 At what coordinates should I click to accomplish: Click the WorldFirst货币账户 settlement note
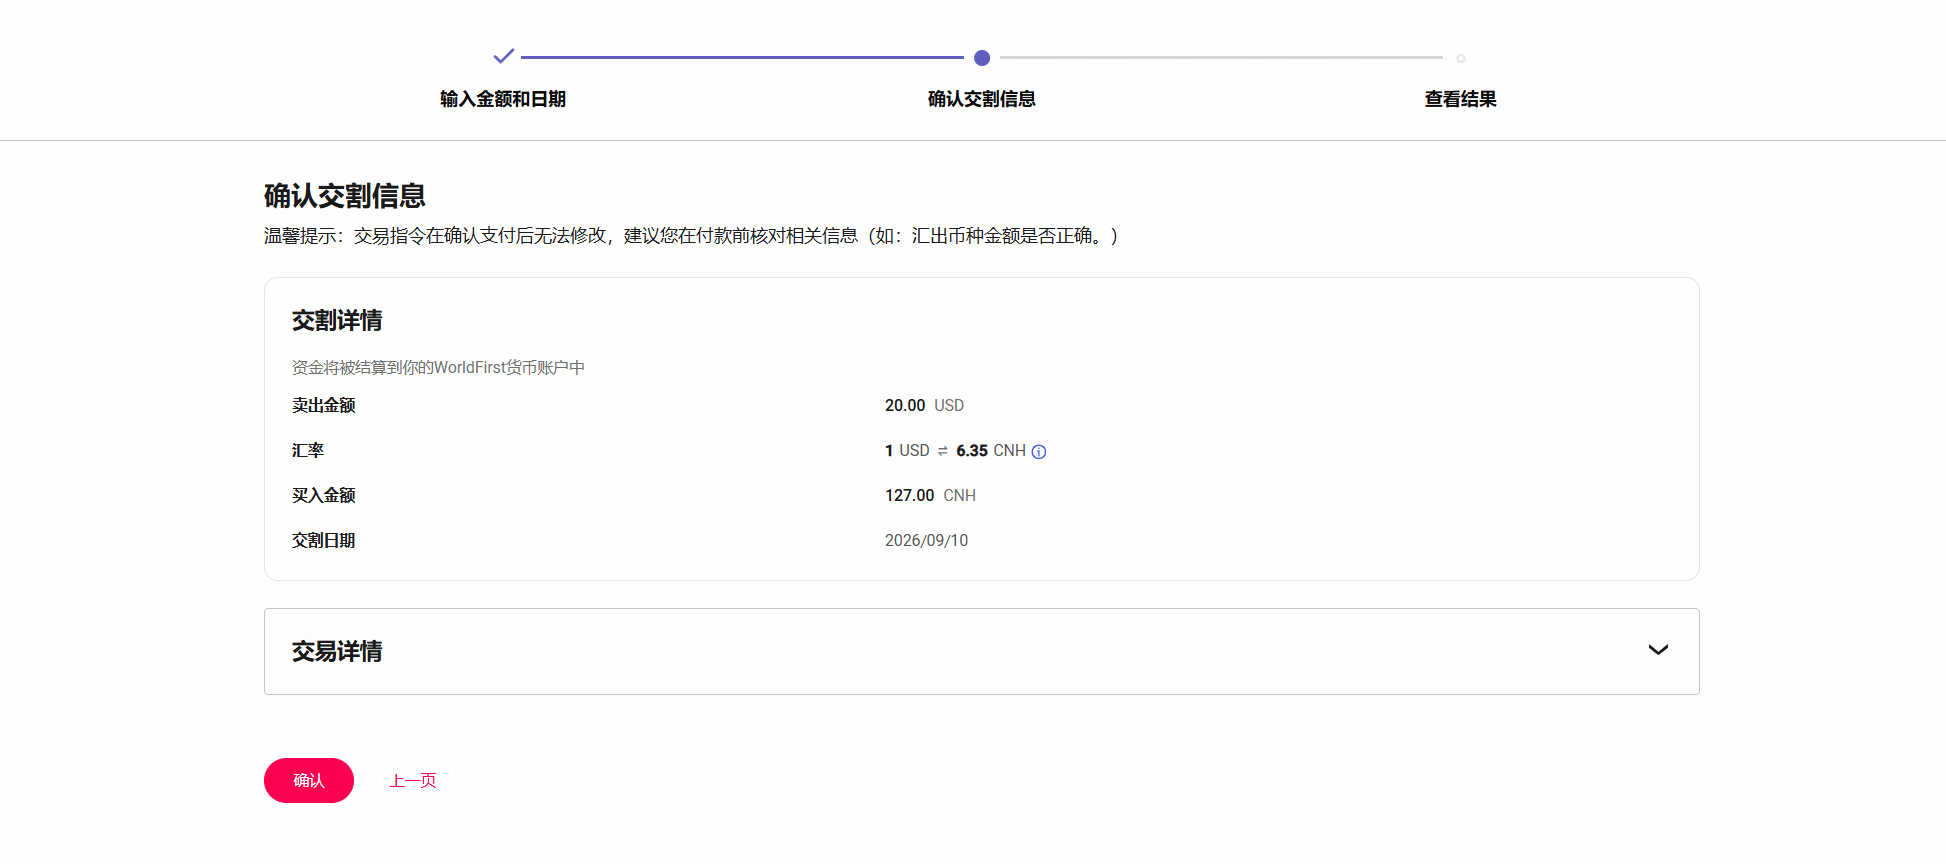click(x=438, y=368)
